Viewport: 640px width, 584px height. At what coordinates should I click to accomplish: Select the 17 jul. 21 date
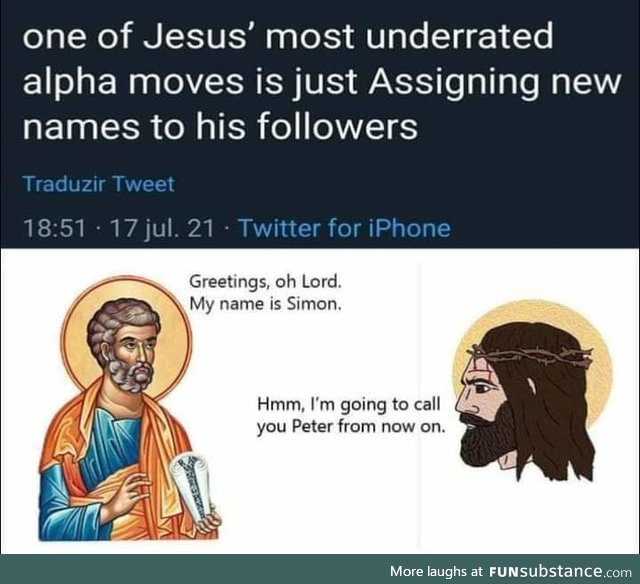coord(162,228)
